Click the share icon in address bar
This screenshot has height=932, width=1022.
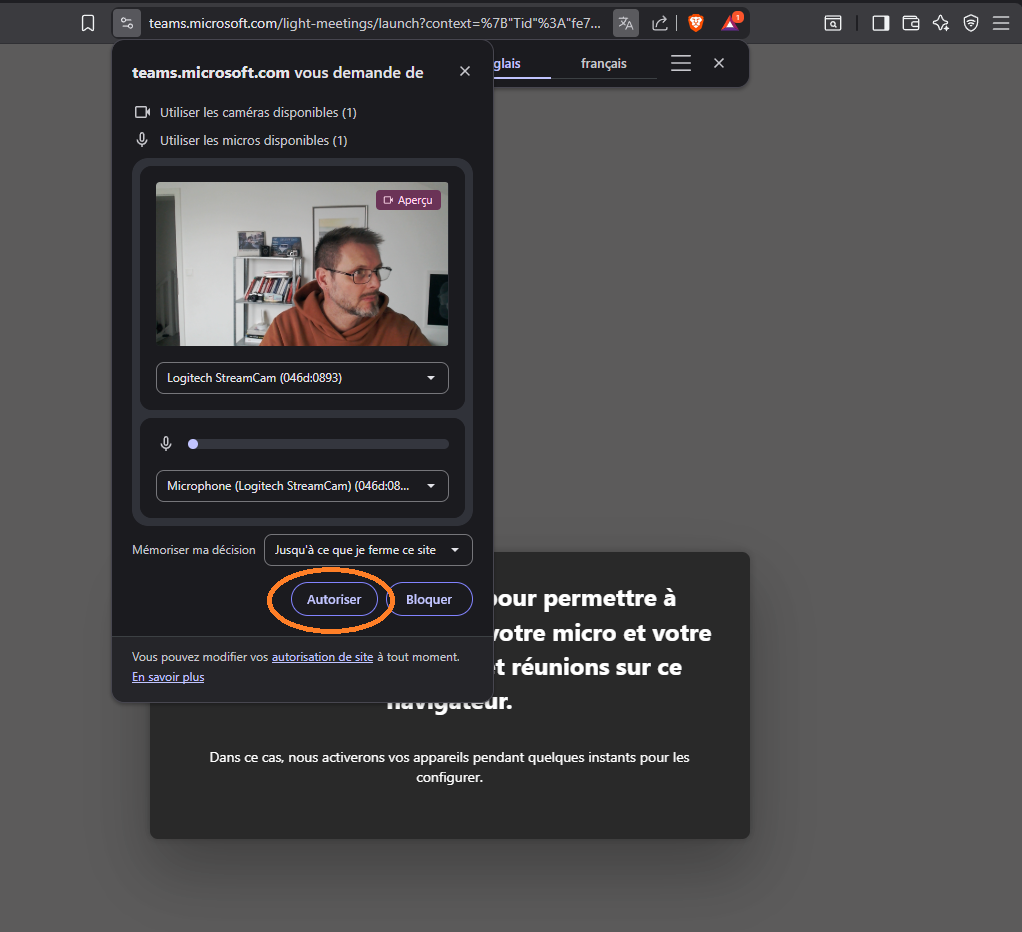pyautogui.click(x=660, y=23)
